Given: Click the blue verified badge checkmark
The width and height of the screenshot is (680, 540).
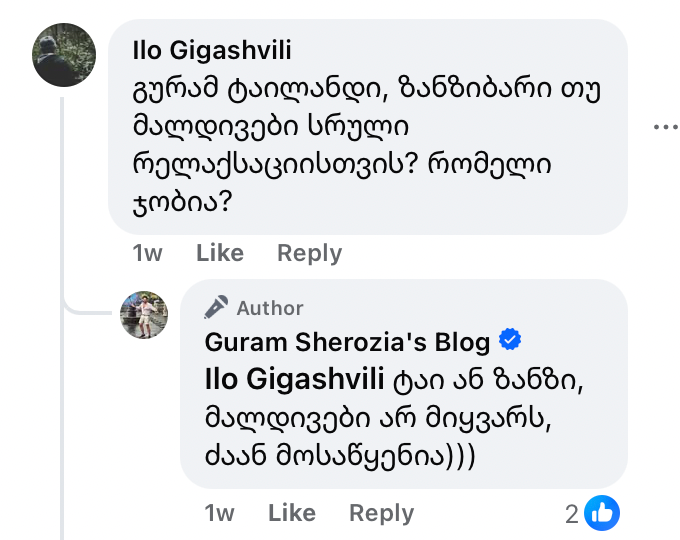Looking at the screenshot, I should [510, 341].
